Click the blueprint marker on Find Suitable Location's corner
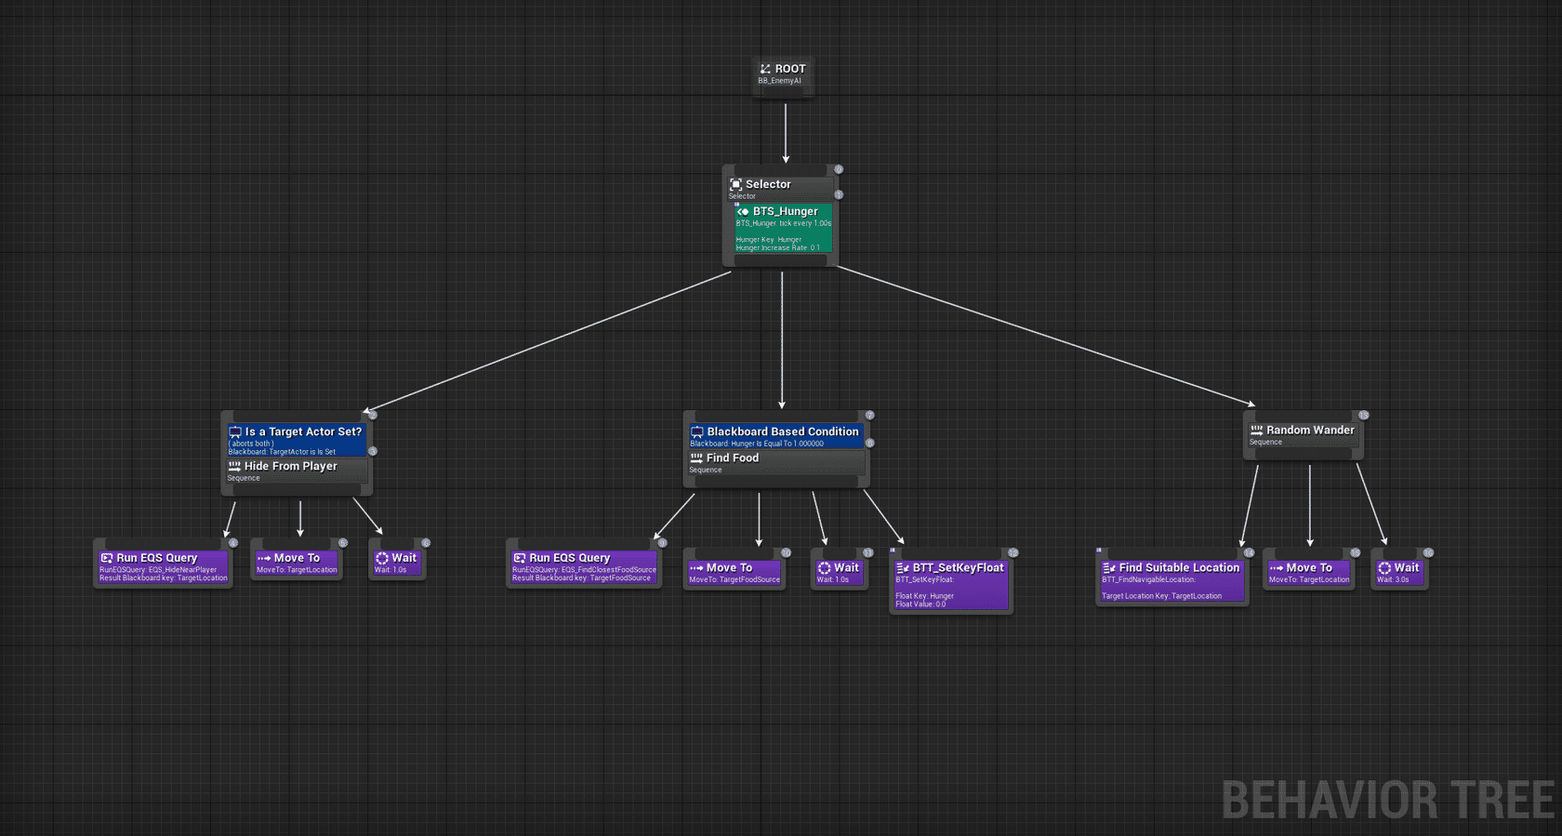The width and height of the screenshot is (1562, 836). pos(1099,550)
